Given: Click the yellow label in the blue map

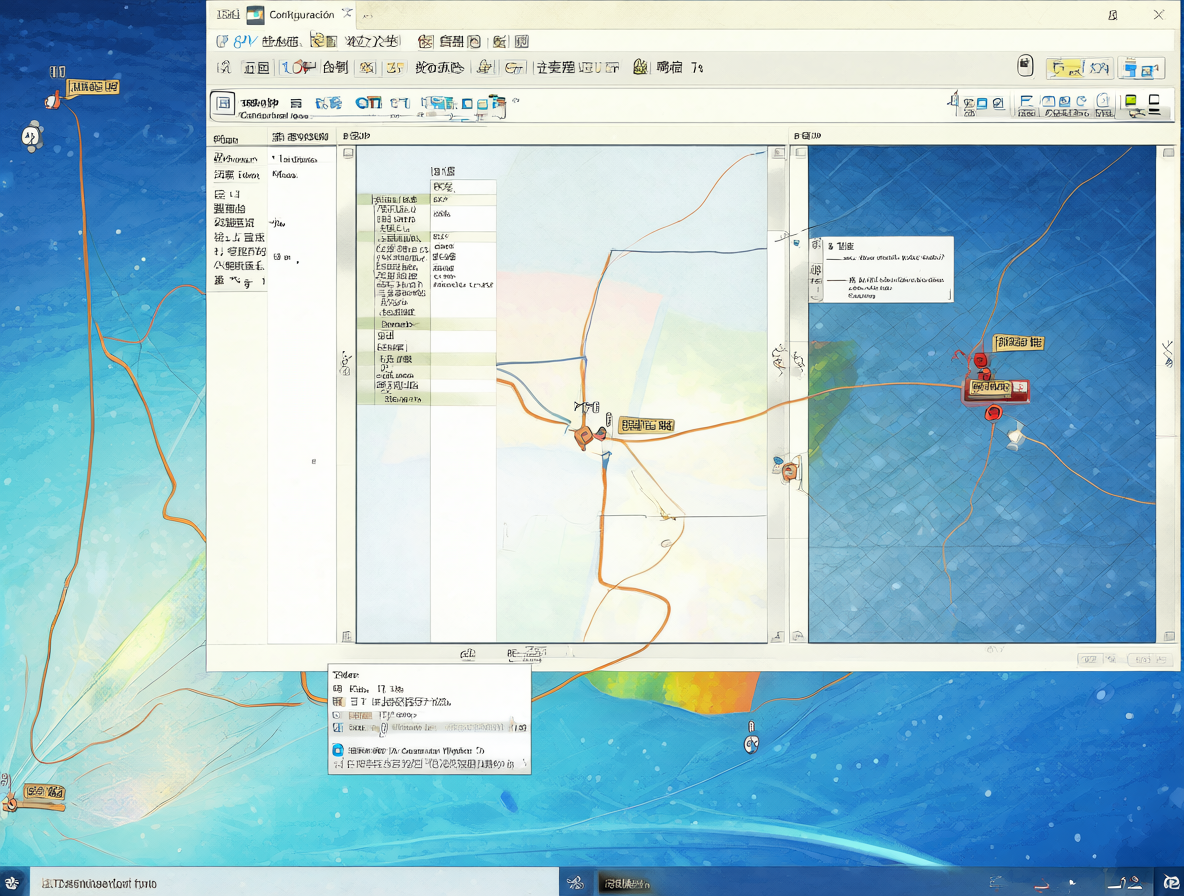Looking at the screenshot, I should click(x=1019, y=343).
